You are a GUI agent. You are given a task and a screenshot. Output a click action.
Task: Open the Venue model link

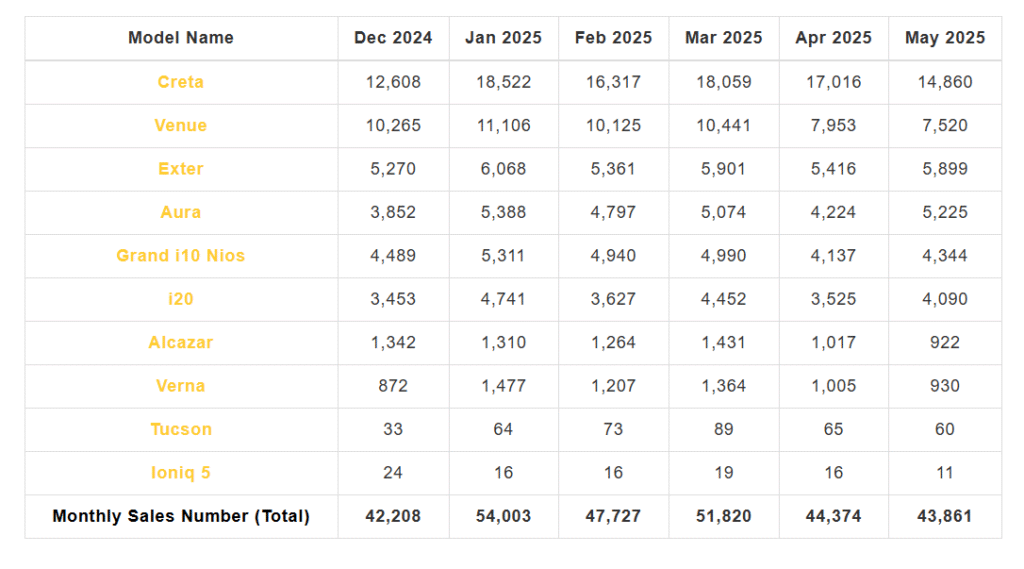pos(180,125)
